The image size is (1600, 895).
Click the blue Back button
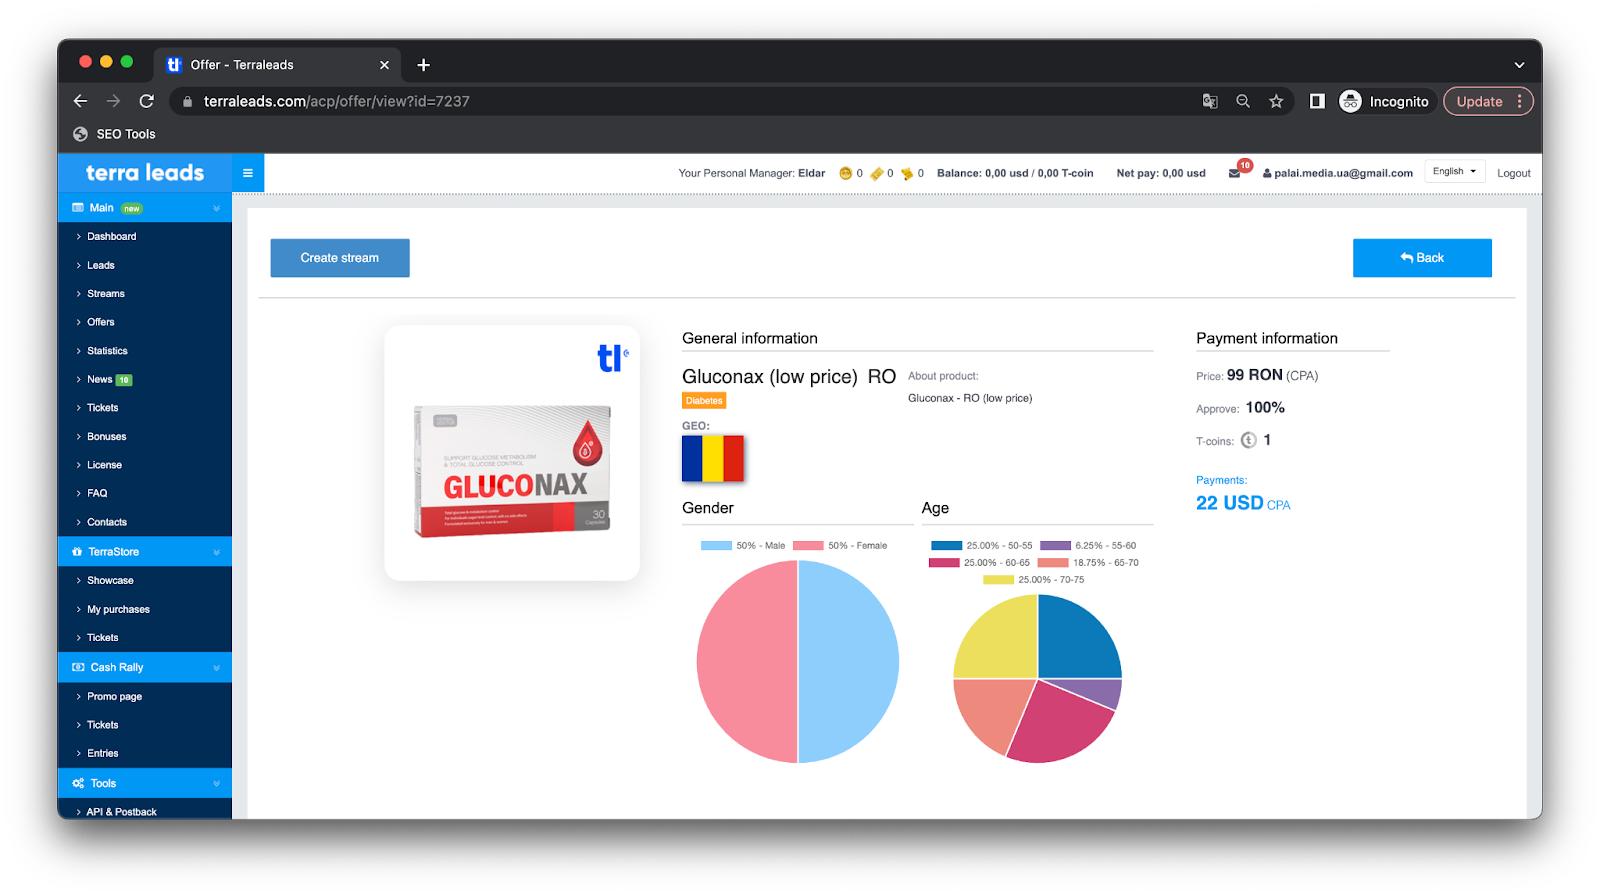(x=1422, y=258)
